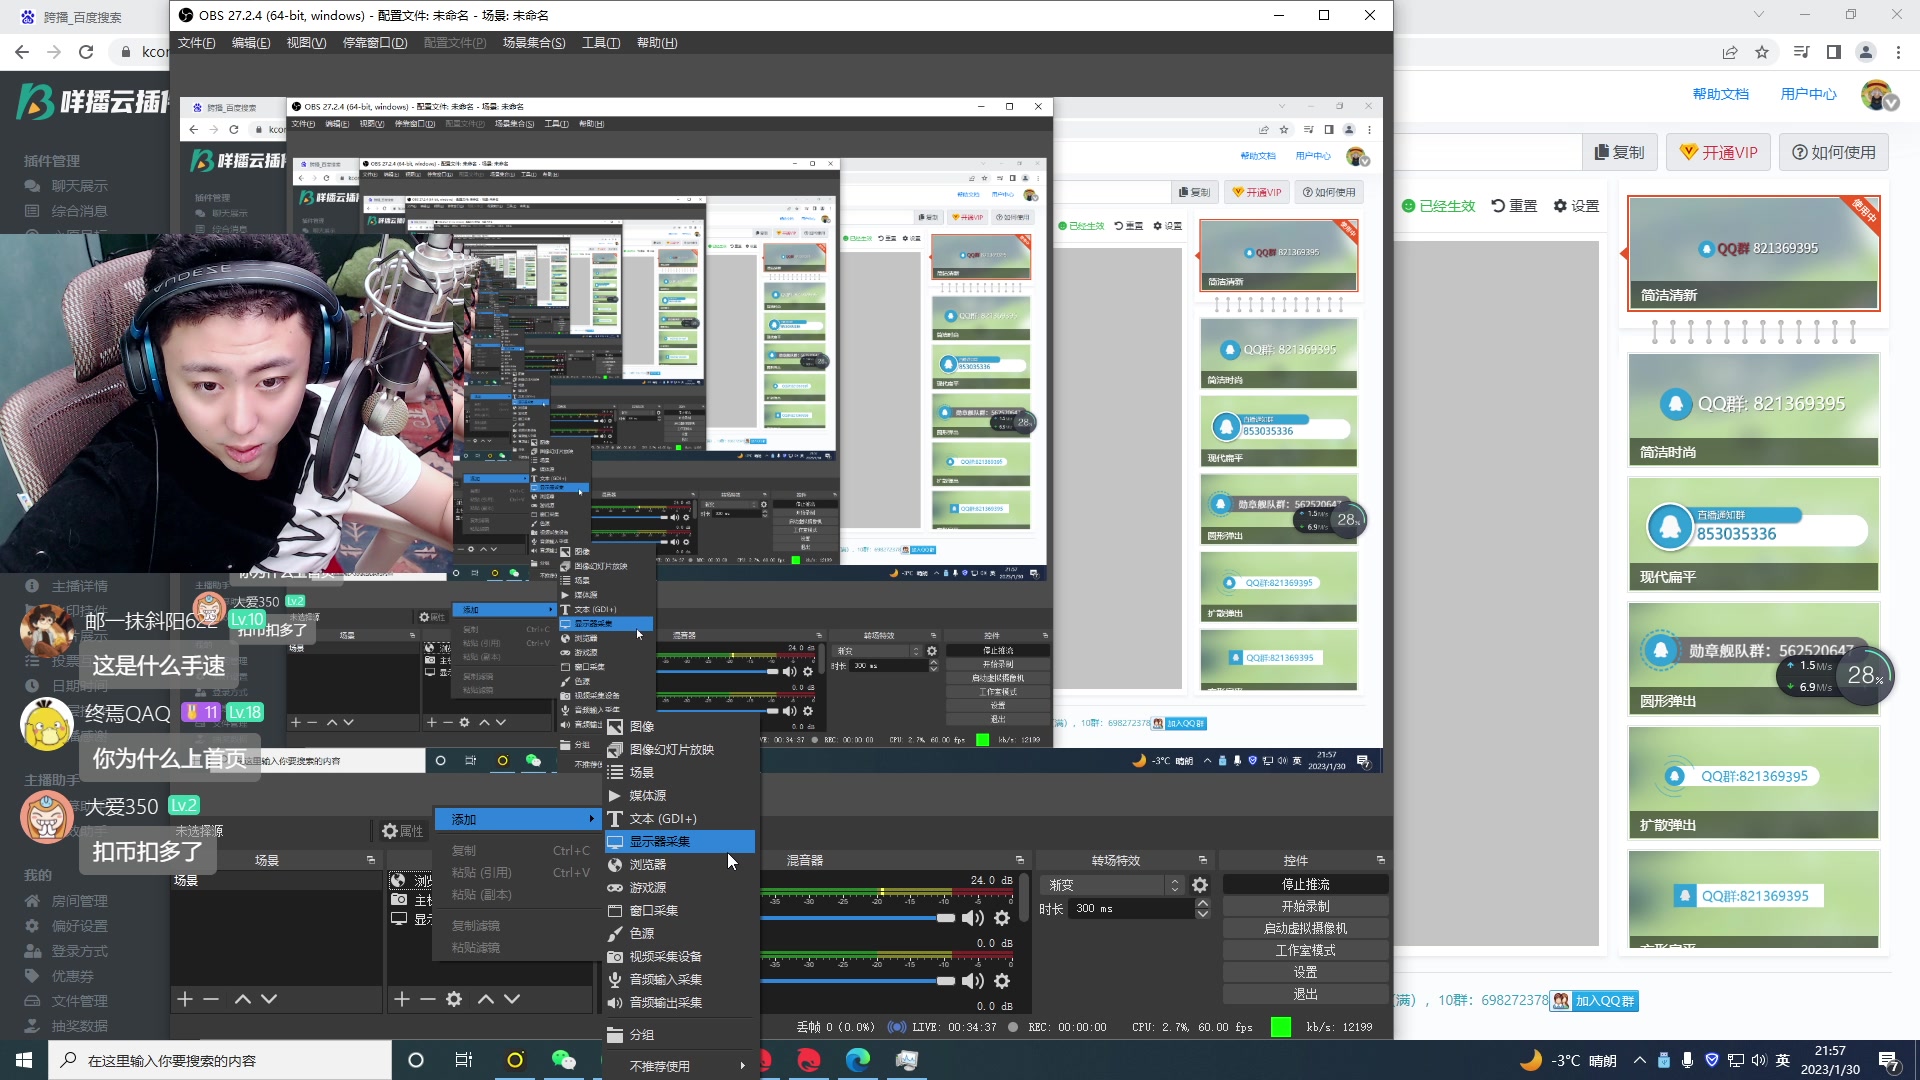
Task: Click 开通VIP button on webpage
Action: [x=1718, y=152]
